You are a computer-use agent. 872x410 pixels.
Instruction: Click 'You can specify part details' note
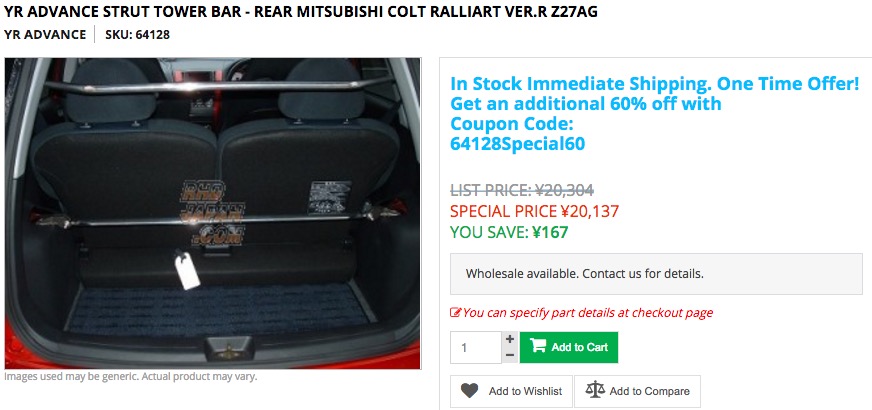coord(582,313)
